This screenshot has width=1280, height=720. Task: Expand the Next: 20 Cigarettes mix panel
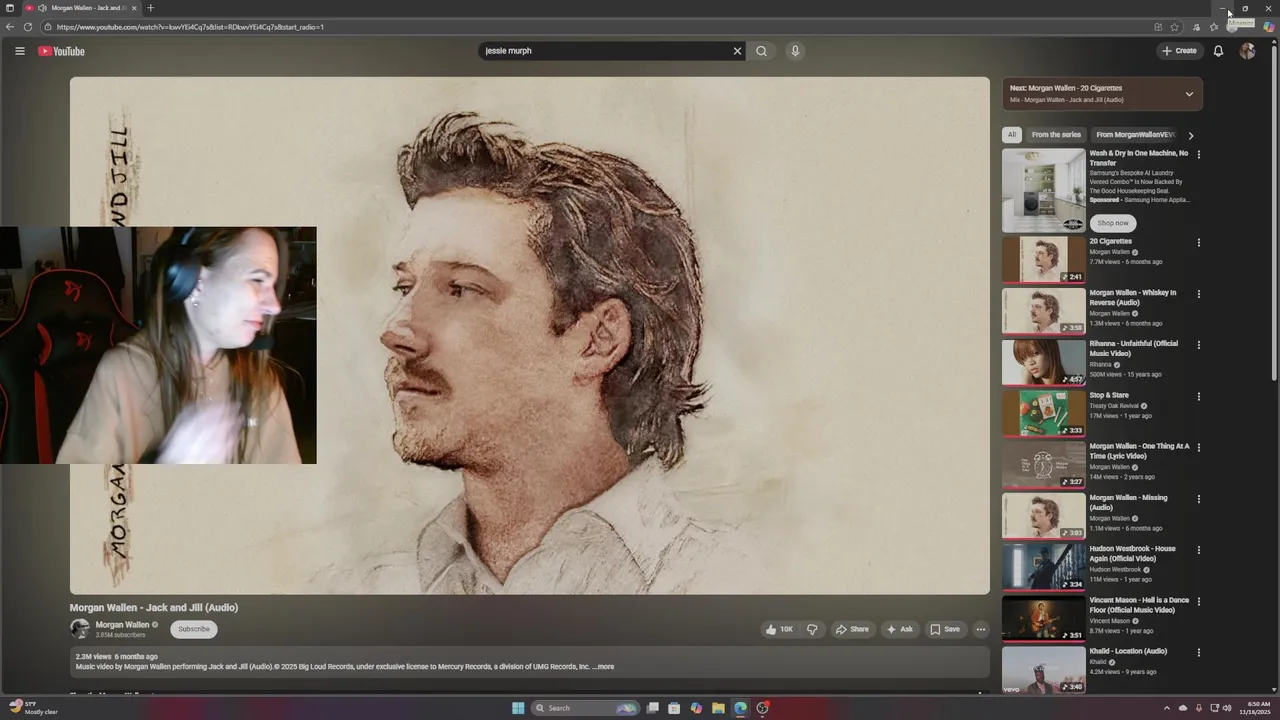1189,94
